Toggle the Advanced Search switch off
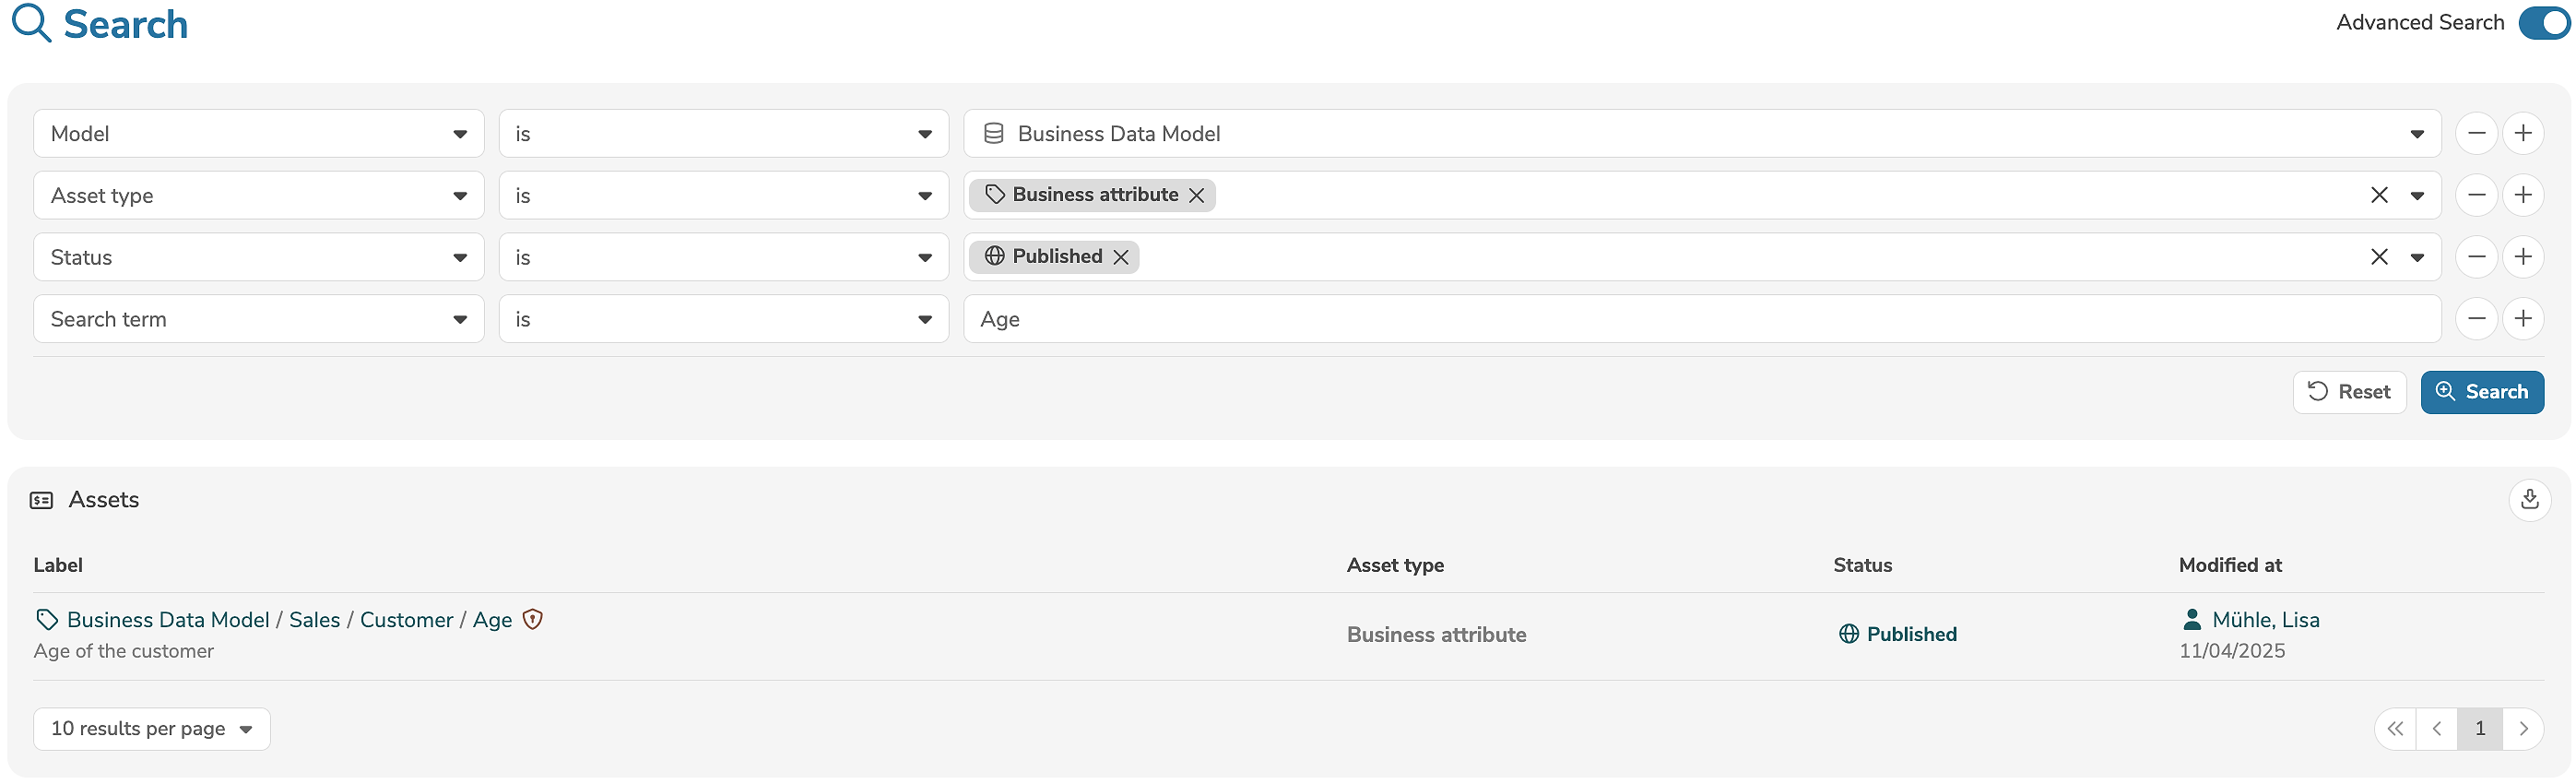The image size is (2576, 784). 2542,23
